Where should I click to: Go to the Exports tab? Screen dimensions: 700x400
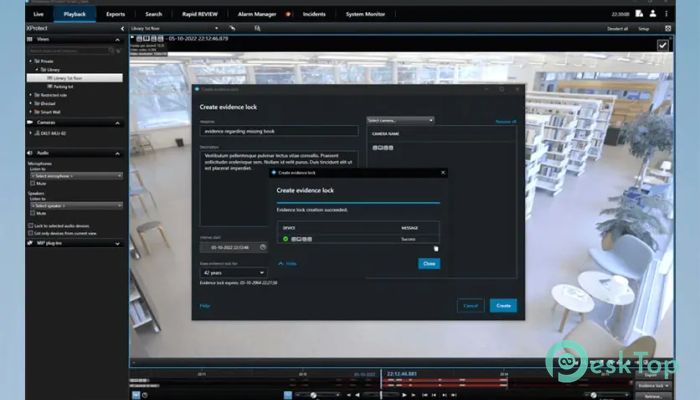click(115, 14)
